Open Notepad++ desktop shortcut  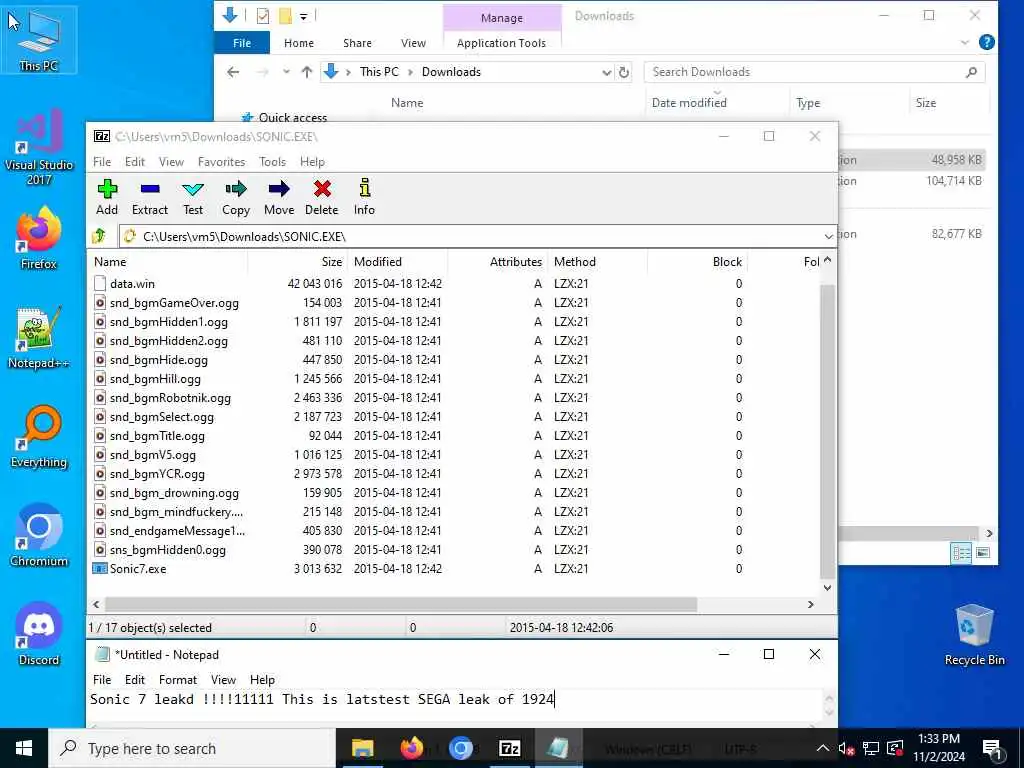[39, 337]
